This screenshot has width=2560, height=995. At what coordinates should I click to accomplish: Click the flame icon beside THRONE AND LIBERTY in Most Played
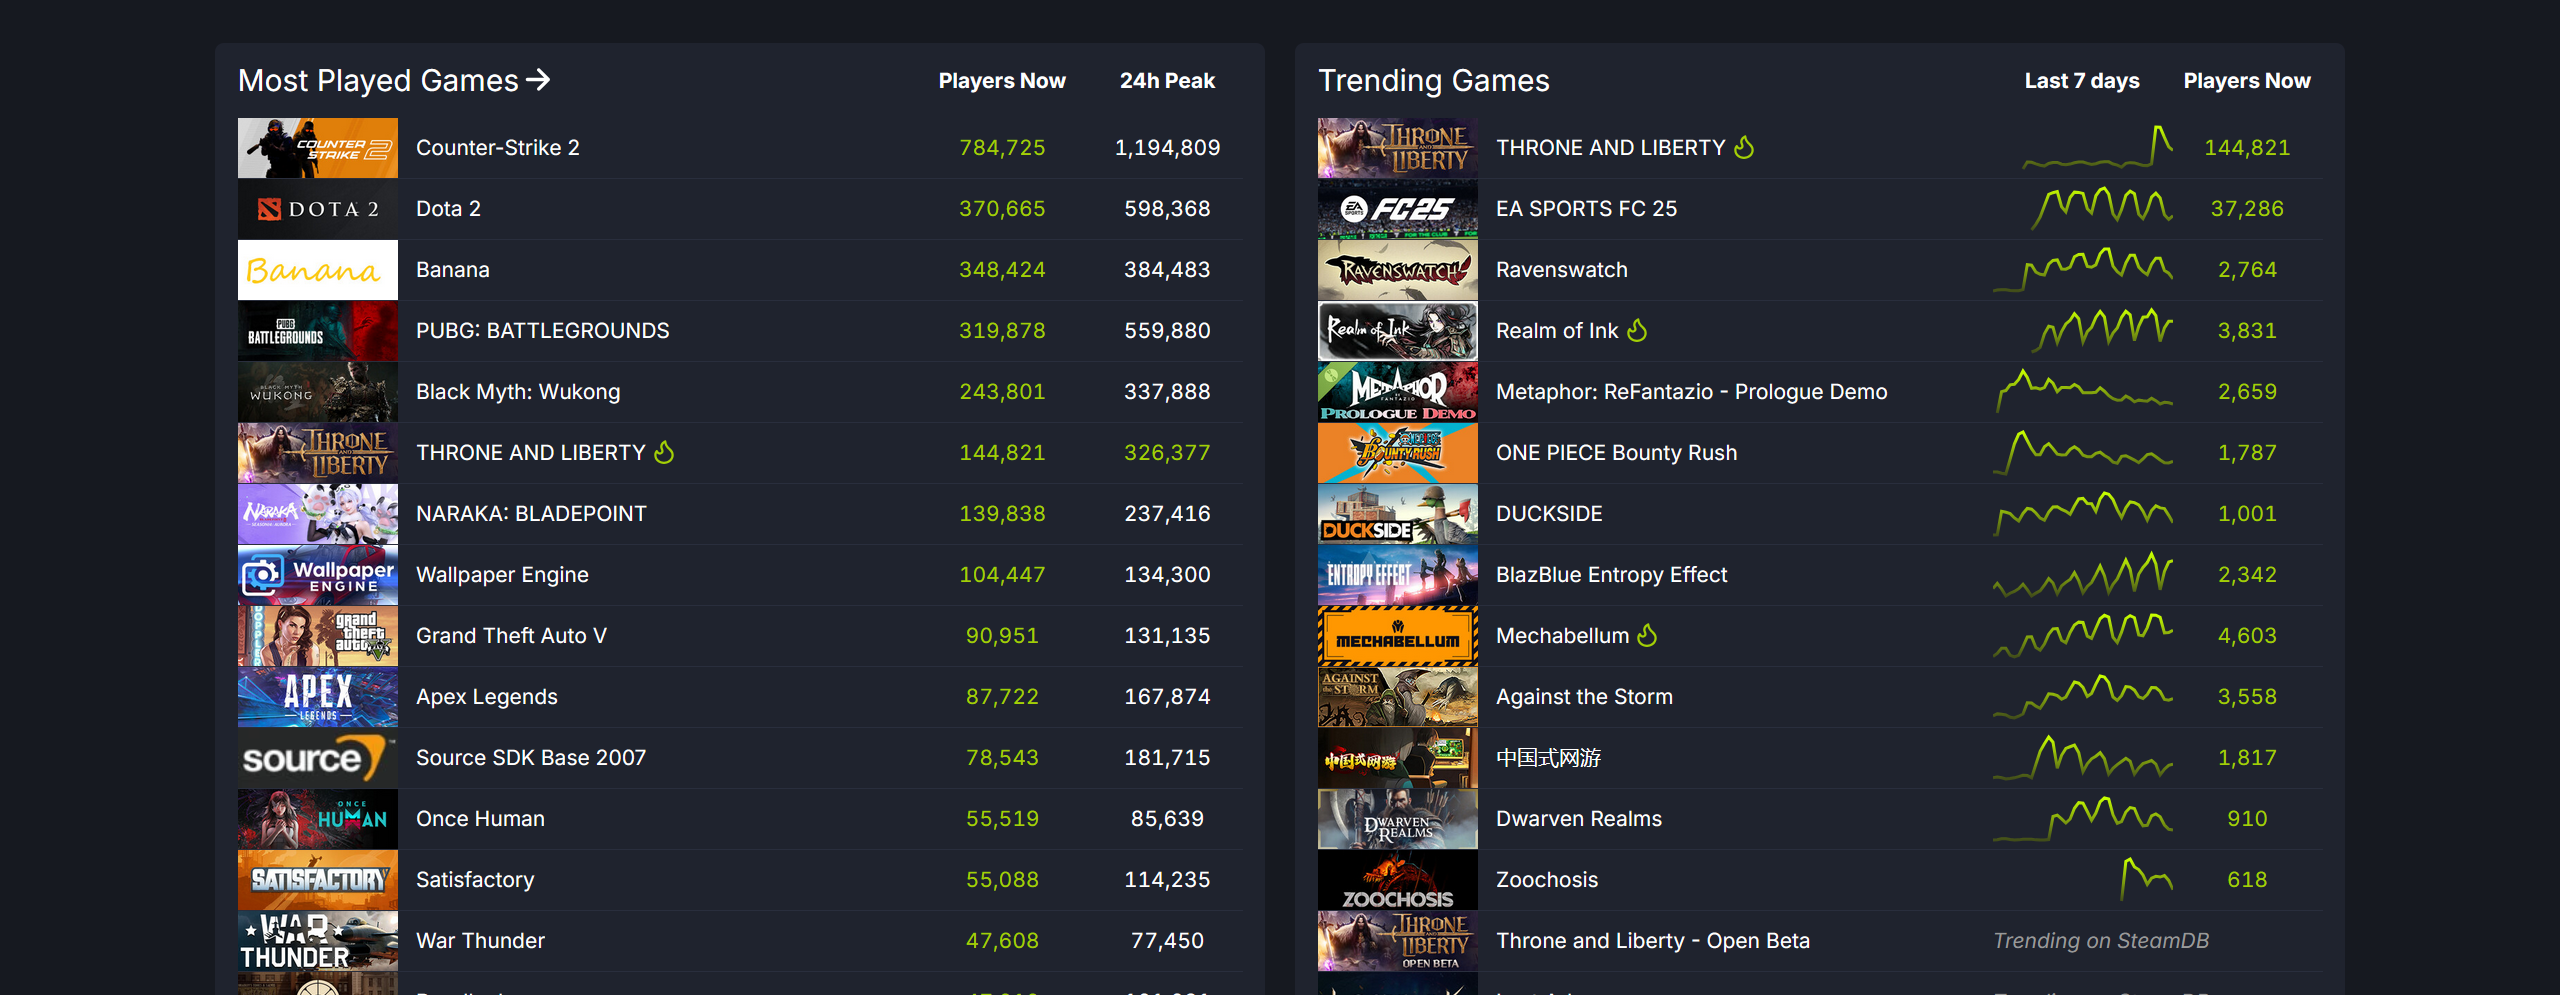(x=664, y=452)
